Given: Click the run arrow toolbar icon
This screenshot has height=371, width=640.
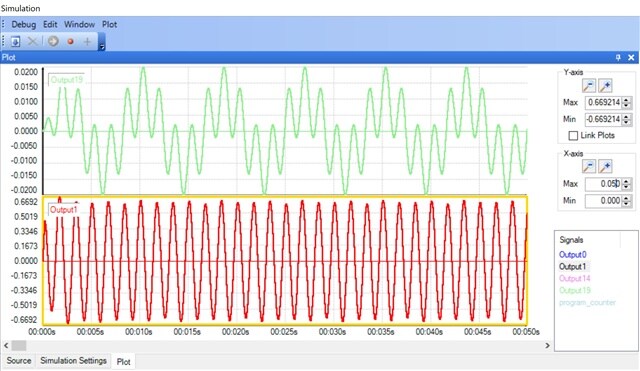Looking at the screenshot, I should click(x=53, y=41).
